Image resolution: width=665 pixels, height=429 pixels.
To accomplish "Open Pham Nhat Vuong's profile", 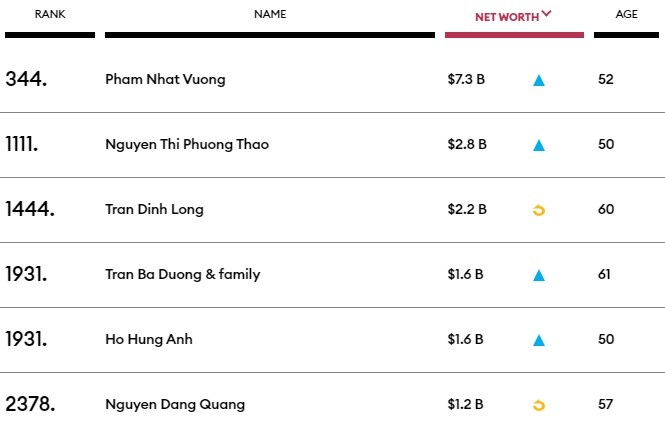I will click(165, 80).
